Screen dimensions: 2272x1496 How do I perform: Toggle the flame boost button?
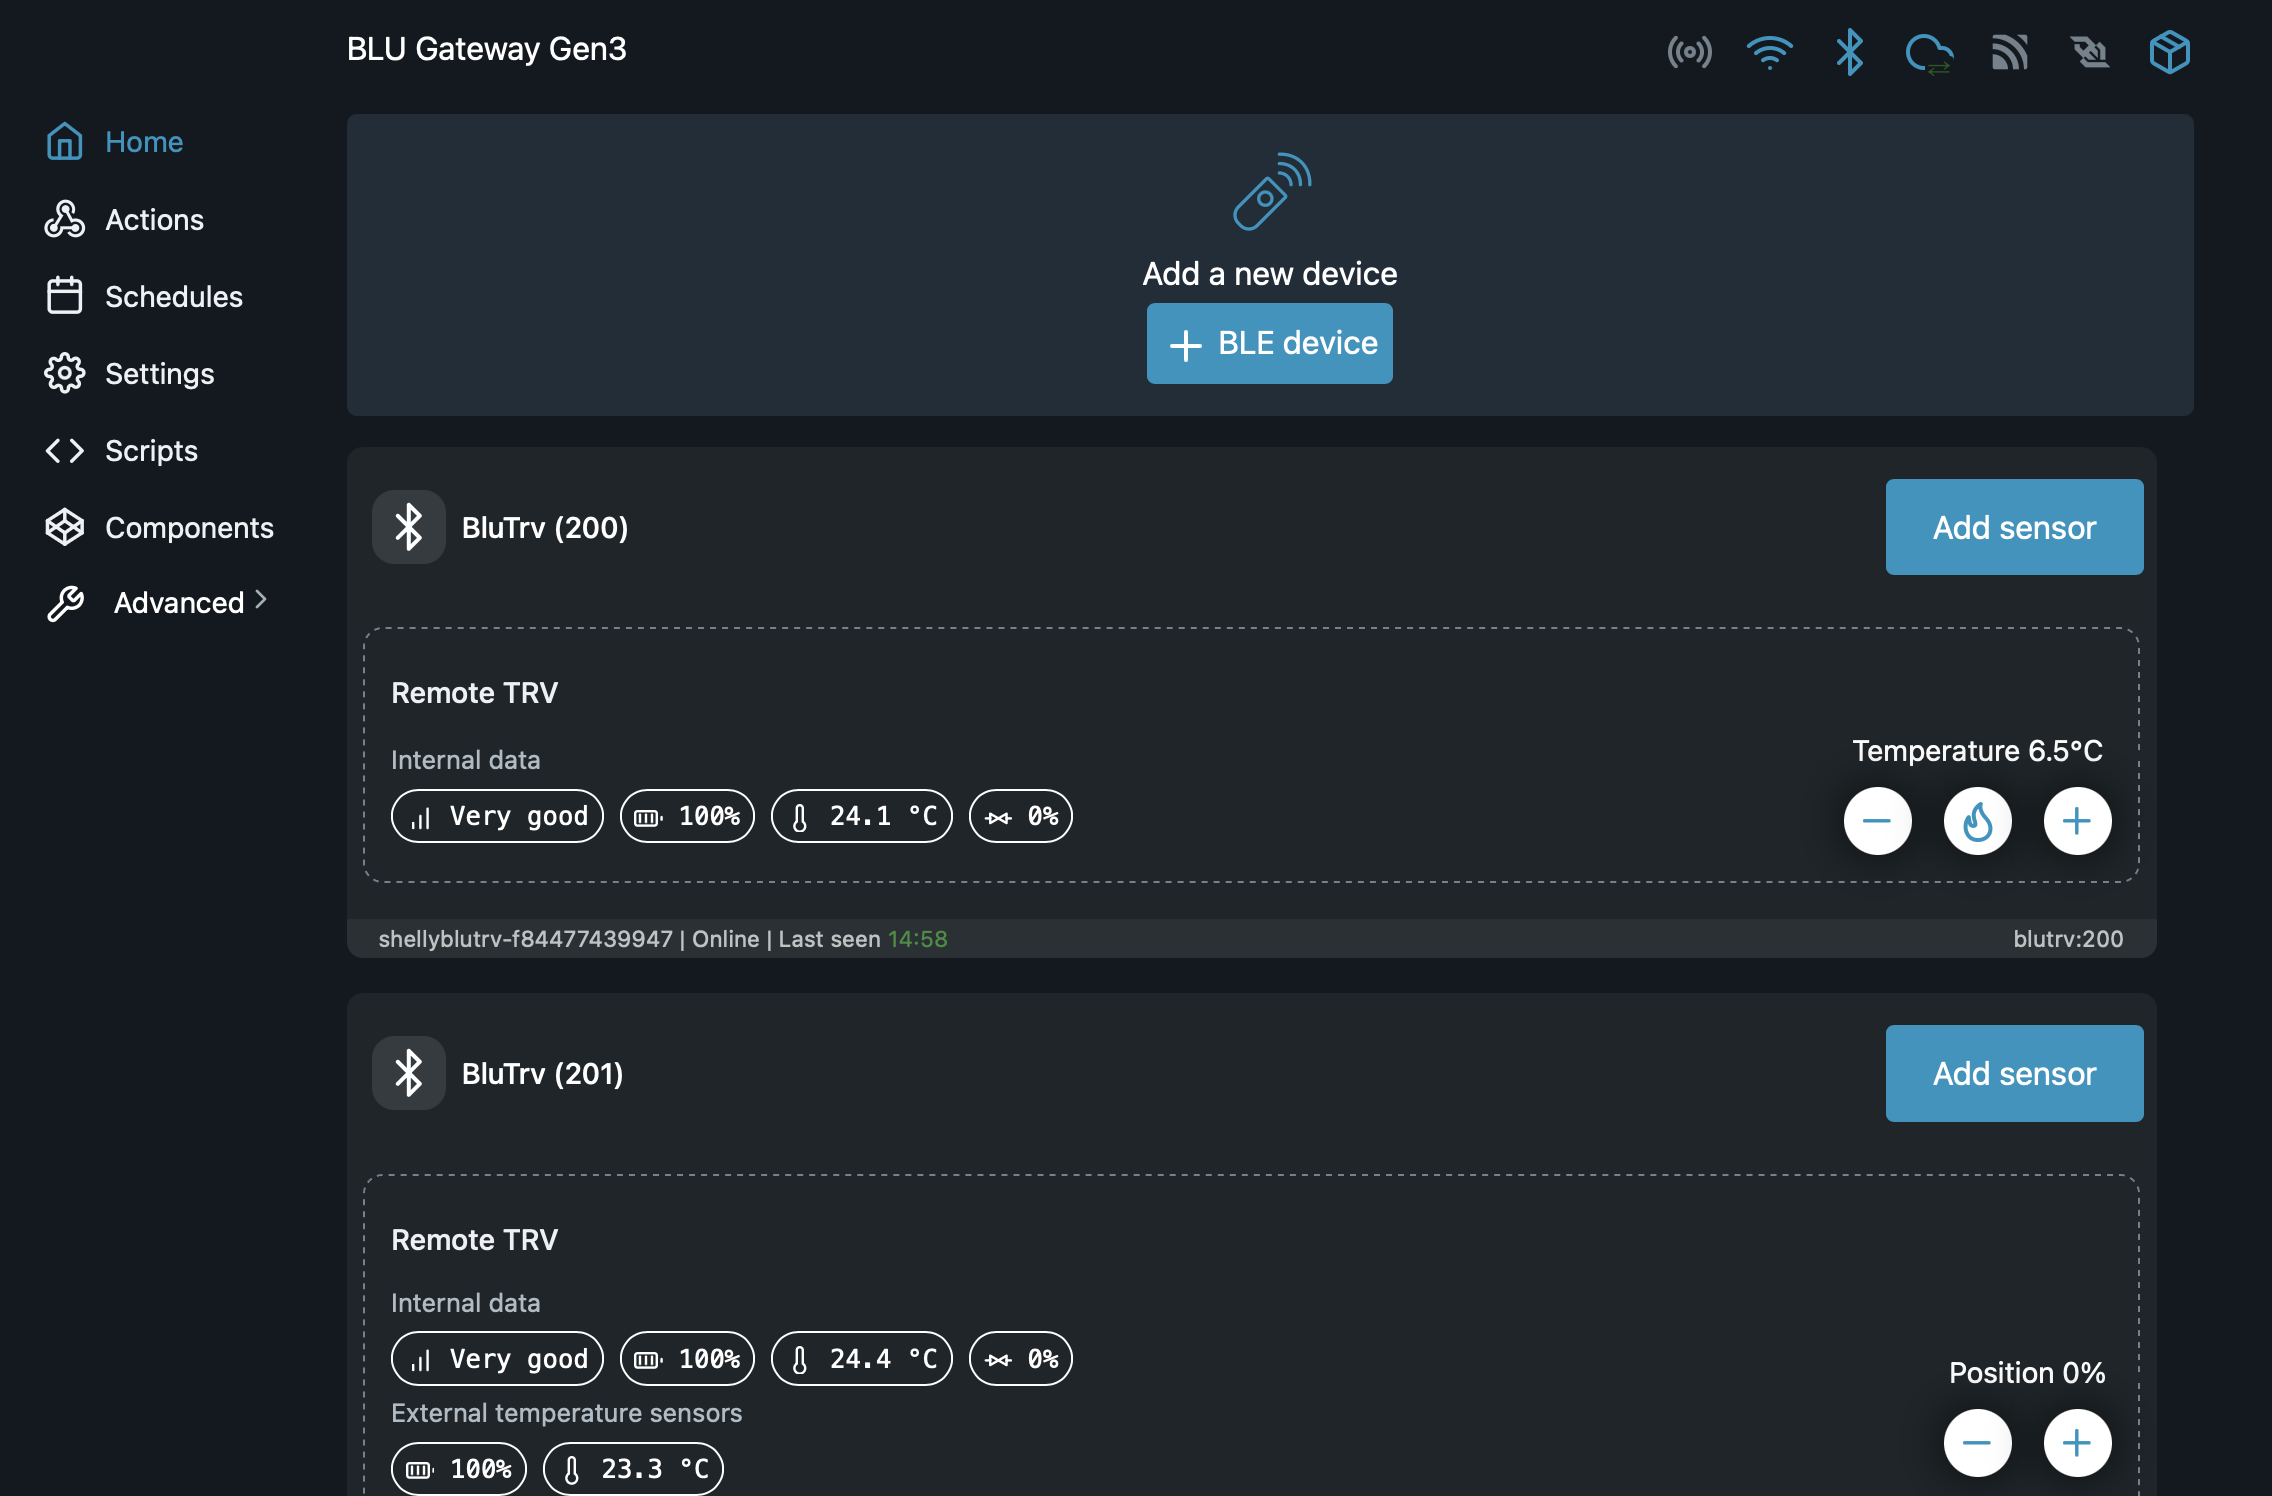point(1977,821)
